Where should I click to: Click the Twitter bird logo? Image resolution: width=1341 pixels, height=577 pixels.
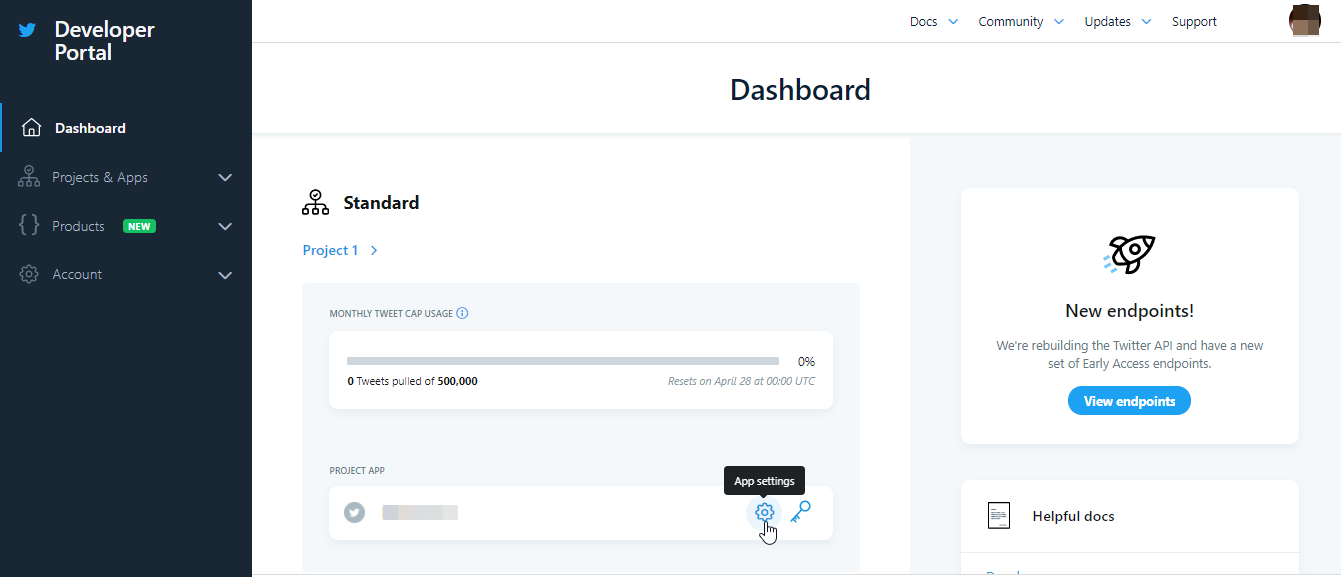(27, 30)
